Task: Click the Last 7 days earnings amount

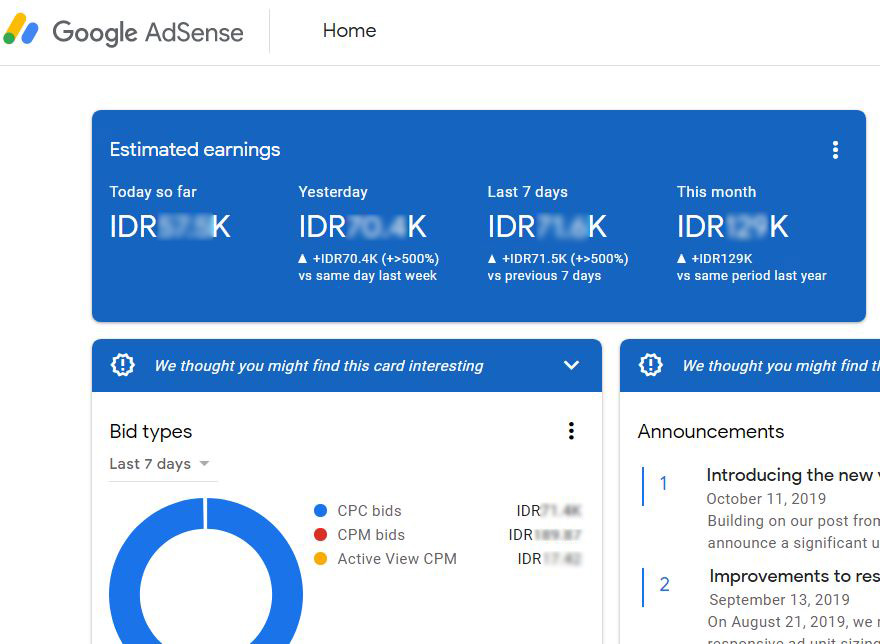Action: coord(547,227)
